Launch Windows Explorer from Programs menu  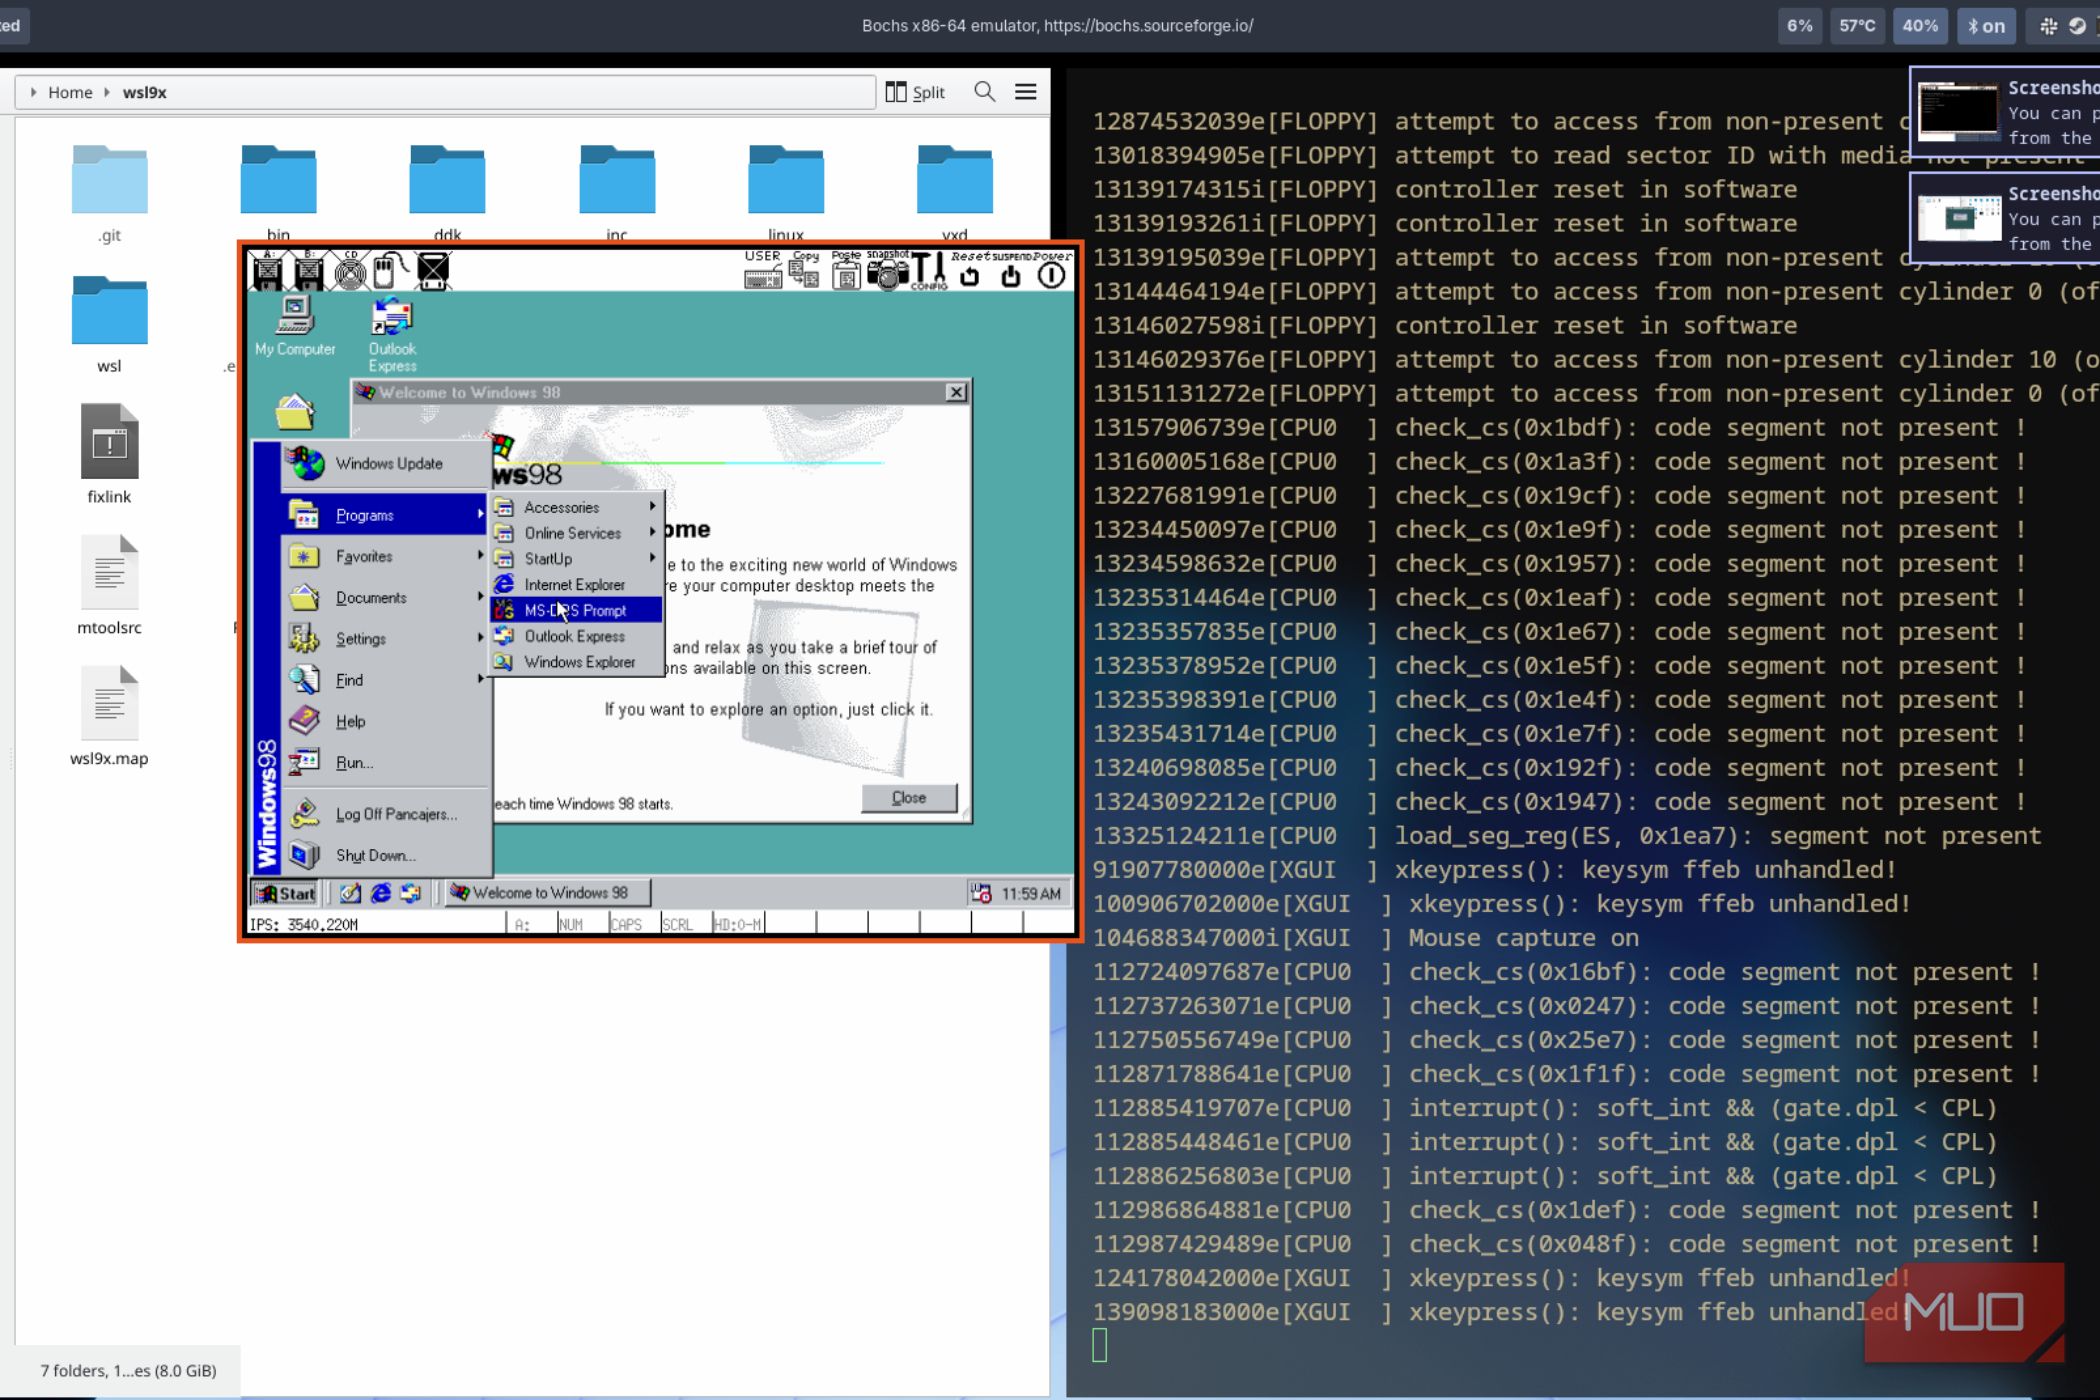(577, 662)
